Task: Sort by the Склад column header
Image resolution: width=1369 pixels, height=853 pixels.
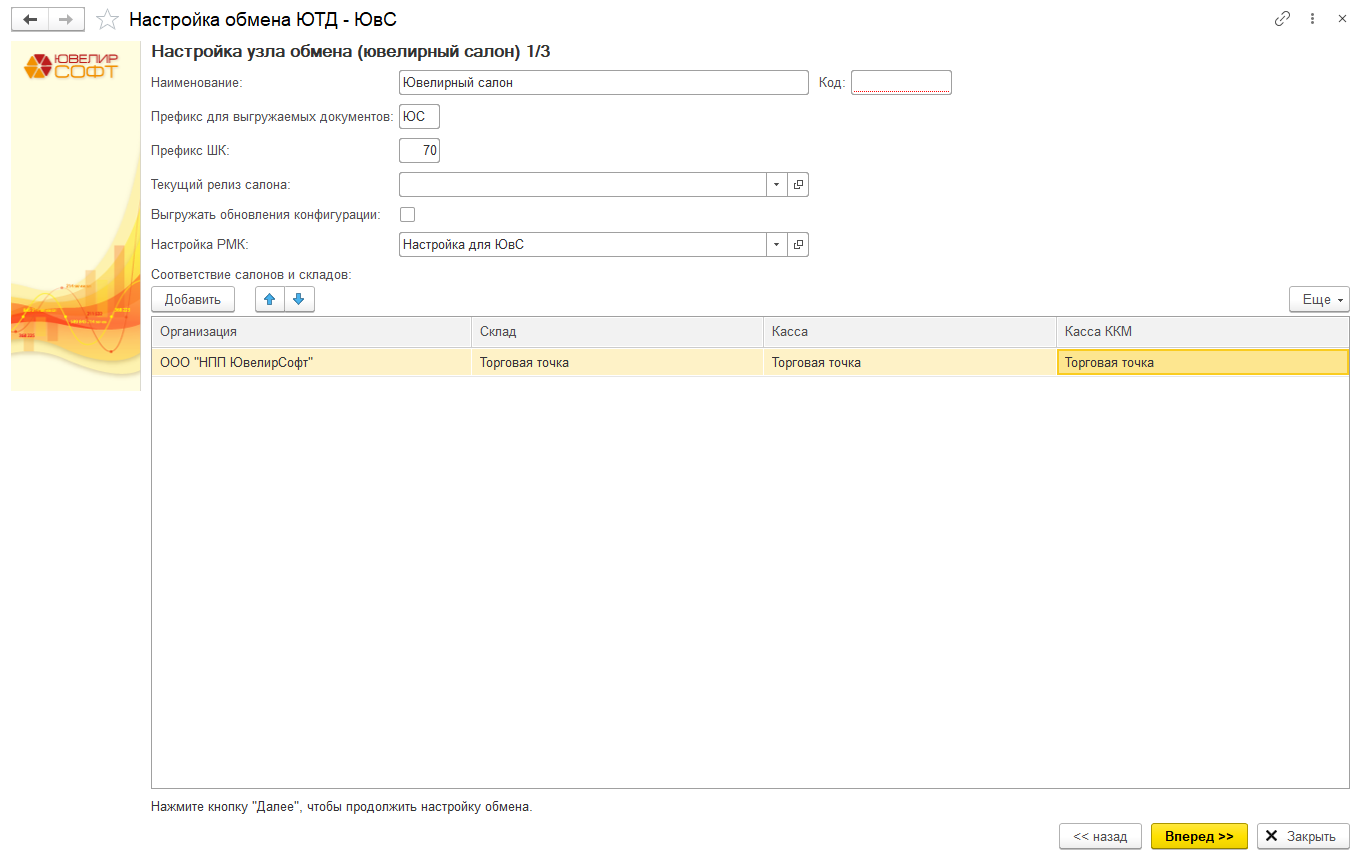Action: 617,331
